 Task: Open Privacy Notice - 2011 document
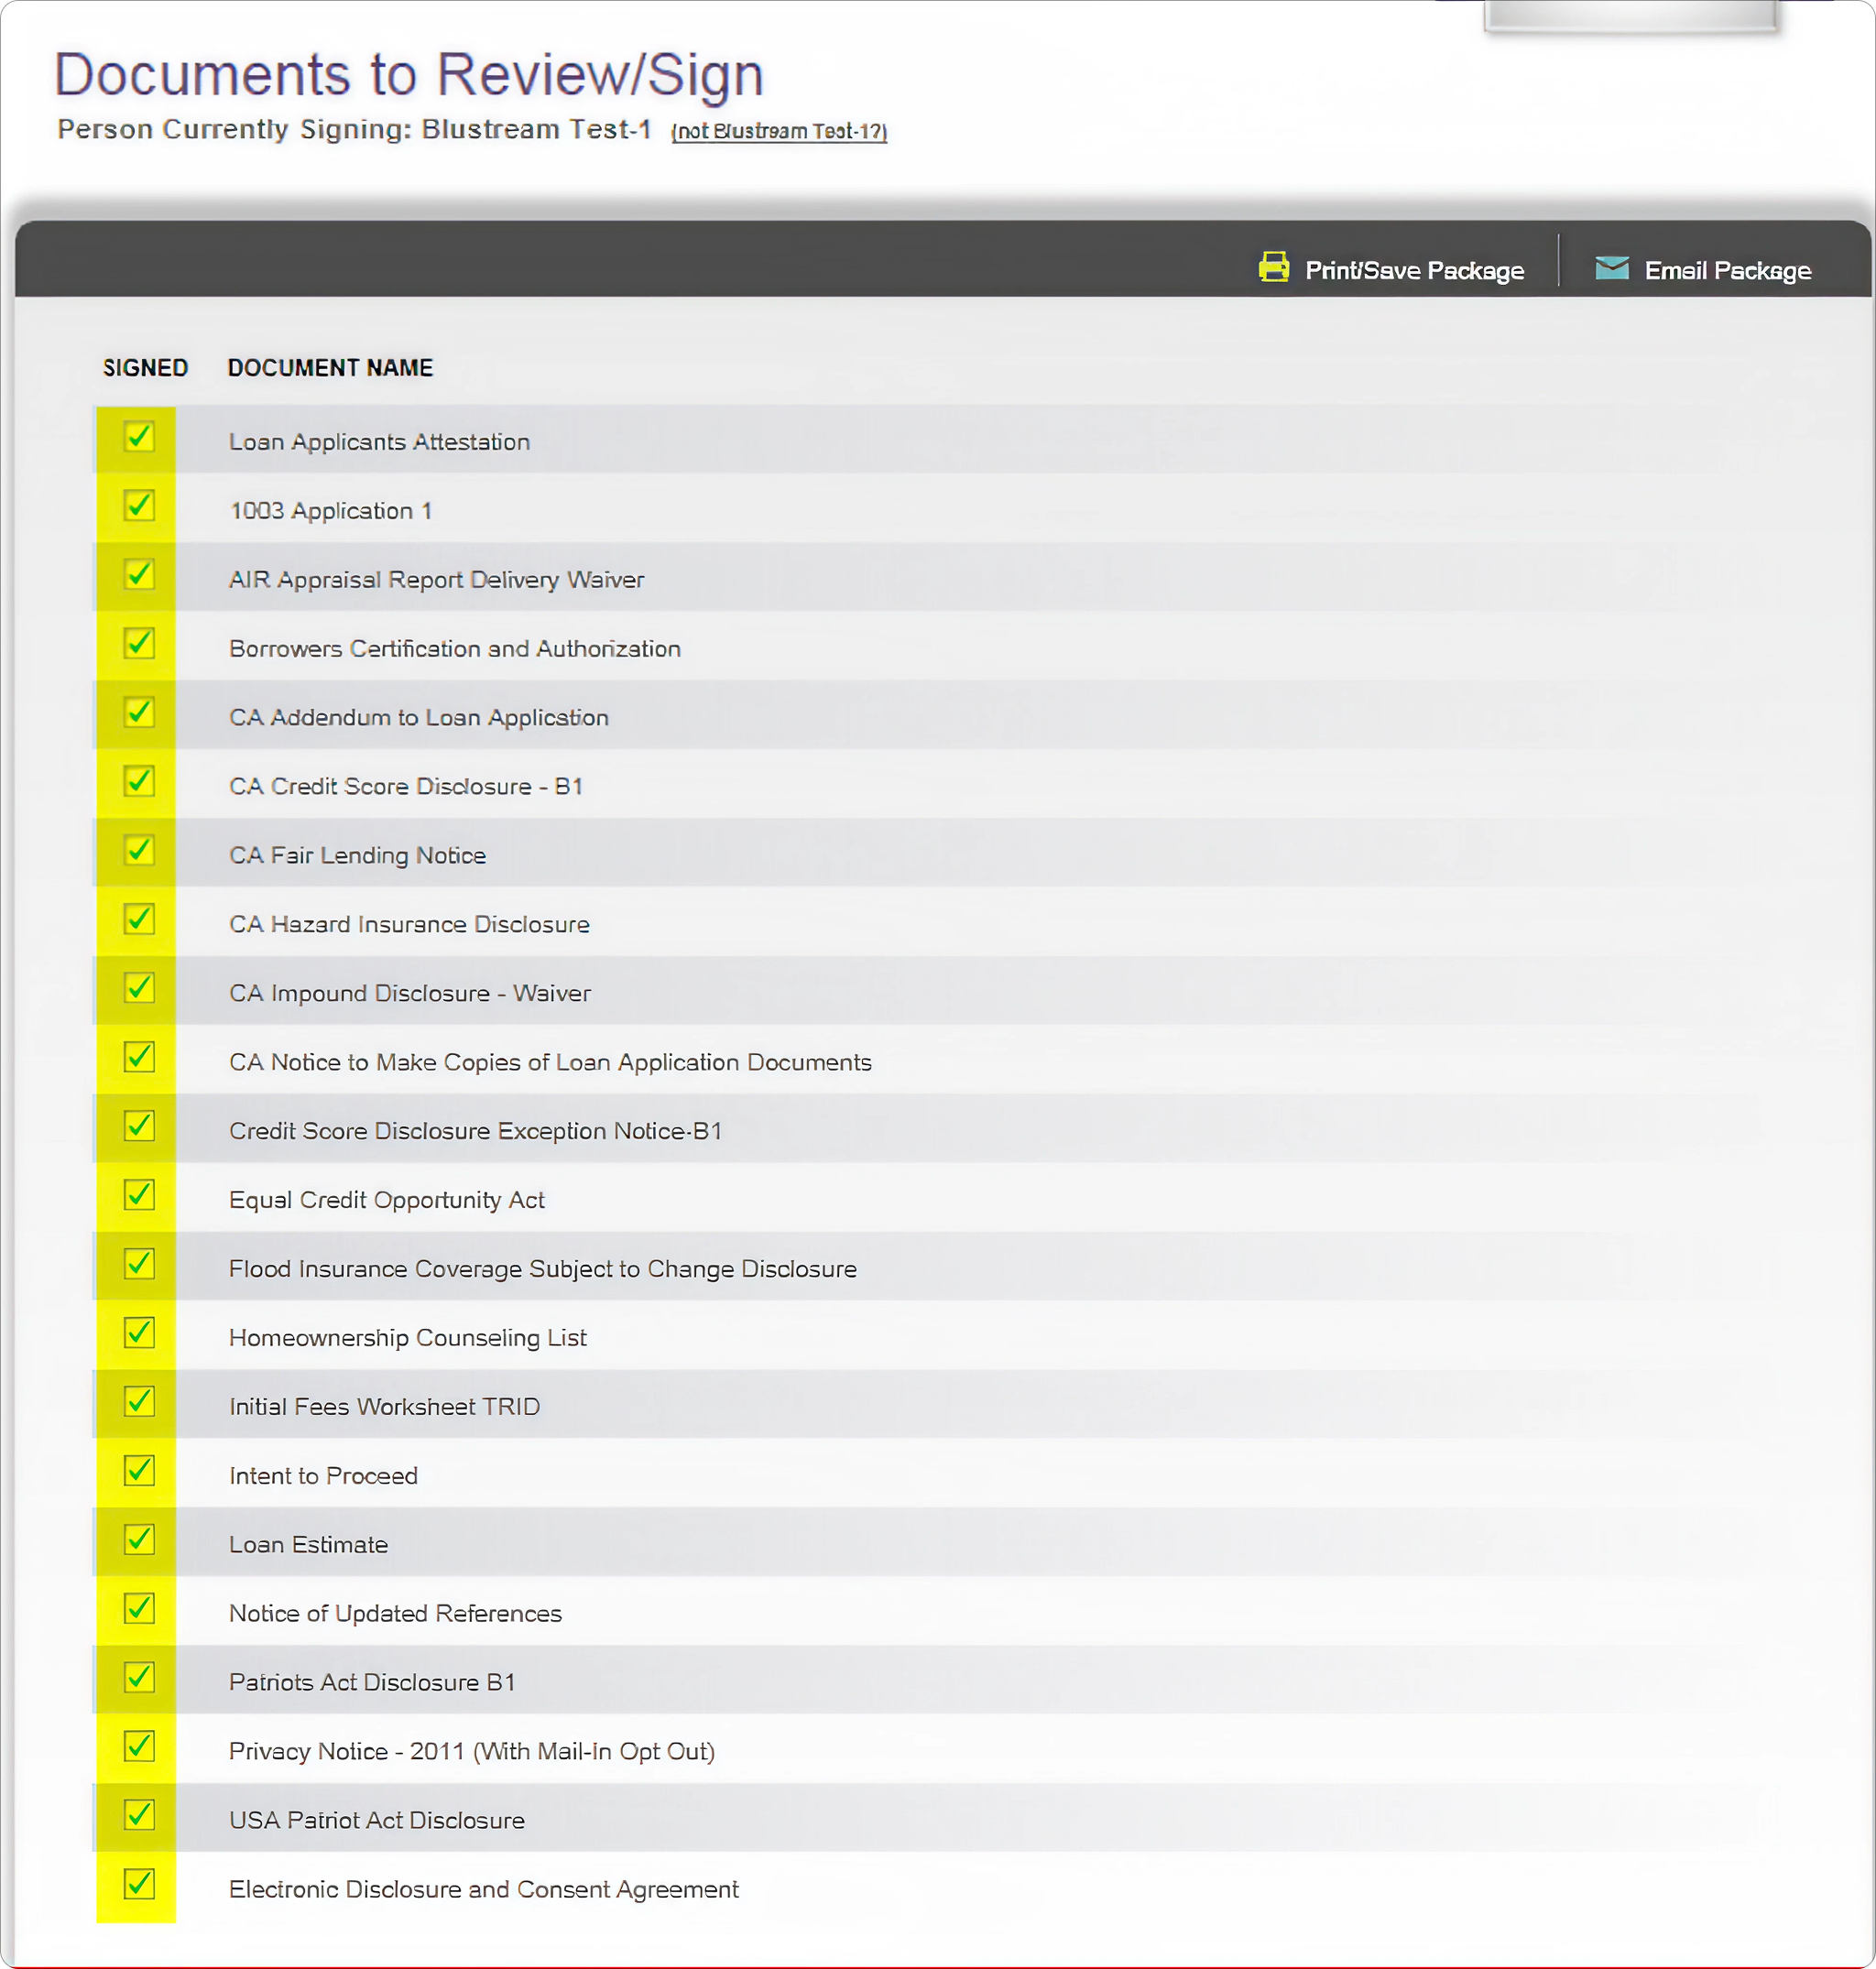tap(471, 1752)
